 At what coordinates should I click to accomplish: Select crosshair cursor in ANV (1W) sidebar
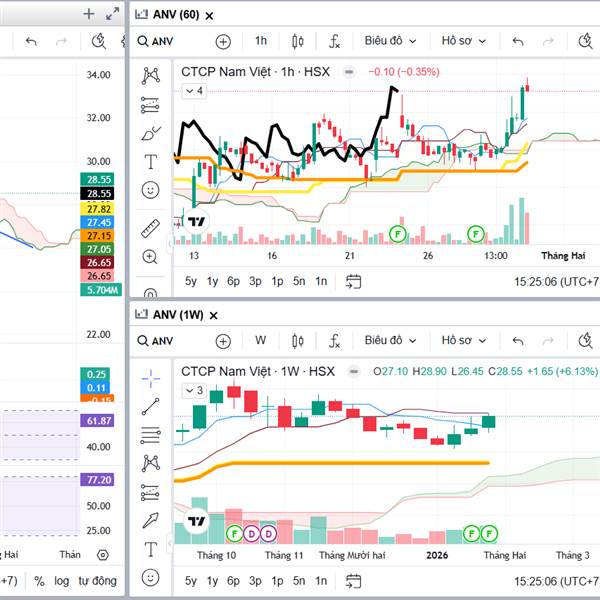click(151, 378)
